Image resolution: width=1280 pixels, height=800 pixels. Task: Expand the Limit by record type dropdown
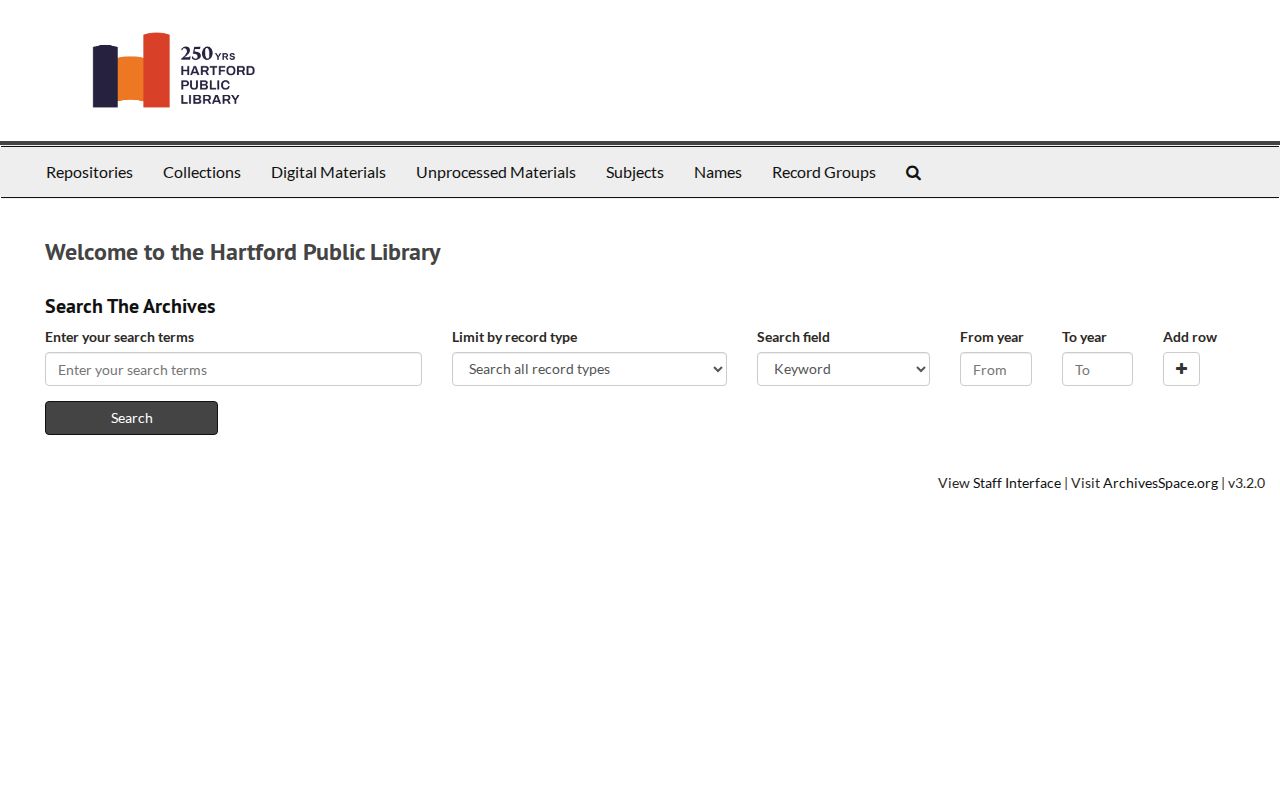589,369
